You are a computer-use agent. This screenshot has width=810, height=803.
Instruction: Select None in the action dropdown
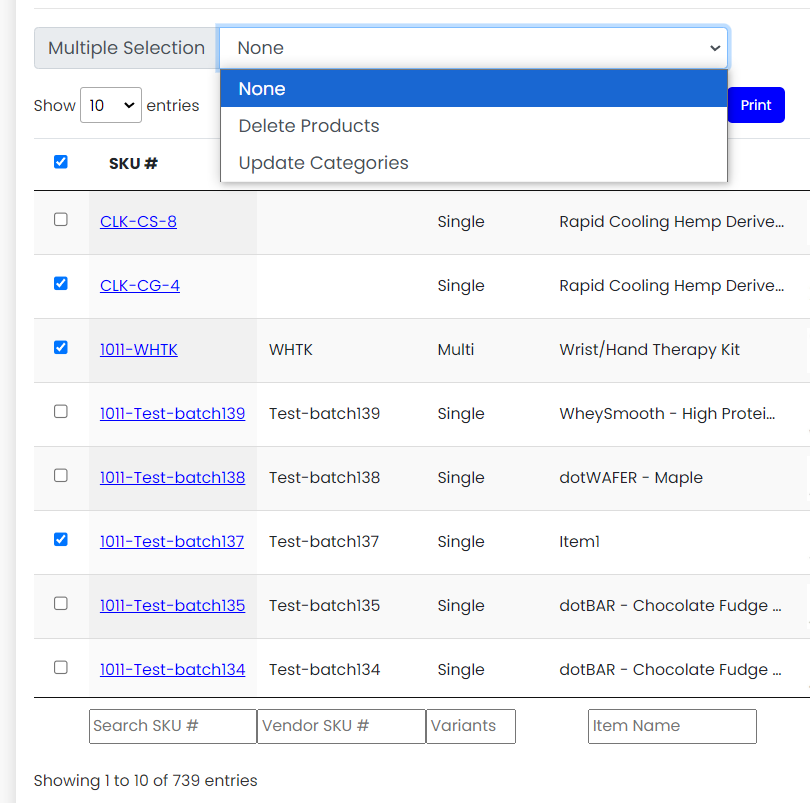262,89
